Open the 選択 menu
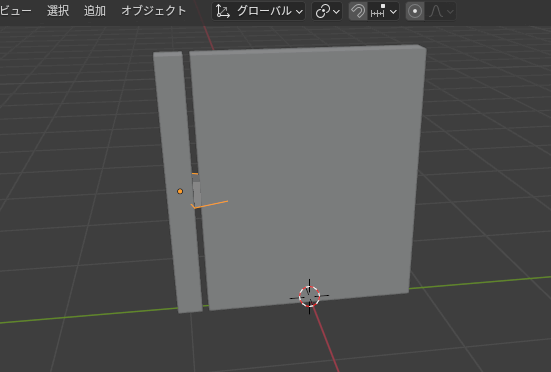This screenshot has height=372, width=551. tap(58, 11)
